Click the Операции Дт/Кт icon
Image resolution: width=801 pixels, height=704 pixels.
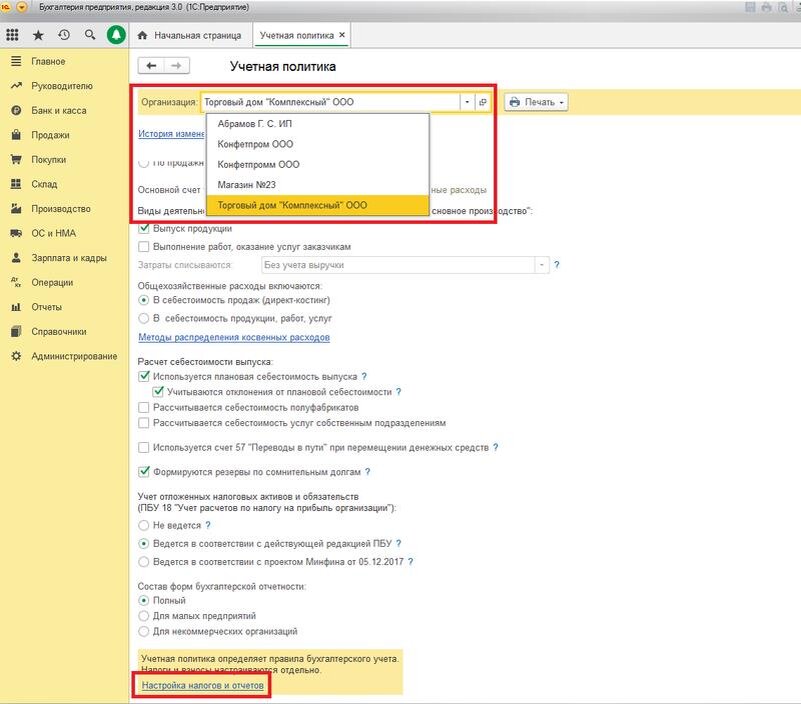[x=16, y=282]
